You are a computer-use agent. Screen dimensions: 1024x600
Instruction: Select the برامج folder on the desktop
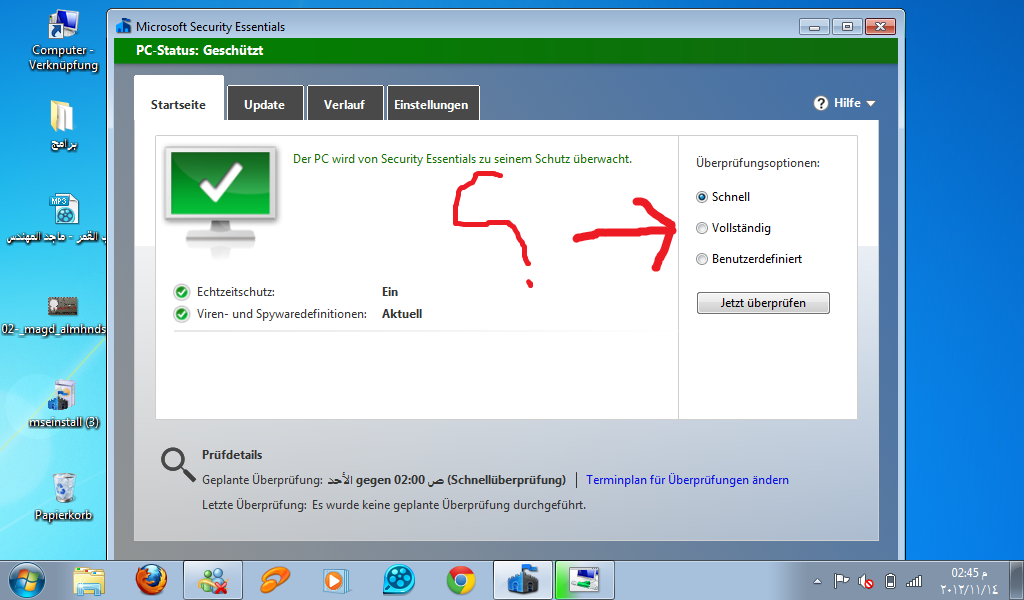click(63, 125)
